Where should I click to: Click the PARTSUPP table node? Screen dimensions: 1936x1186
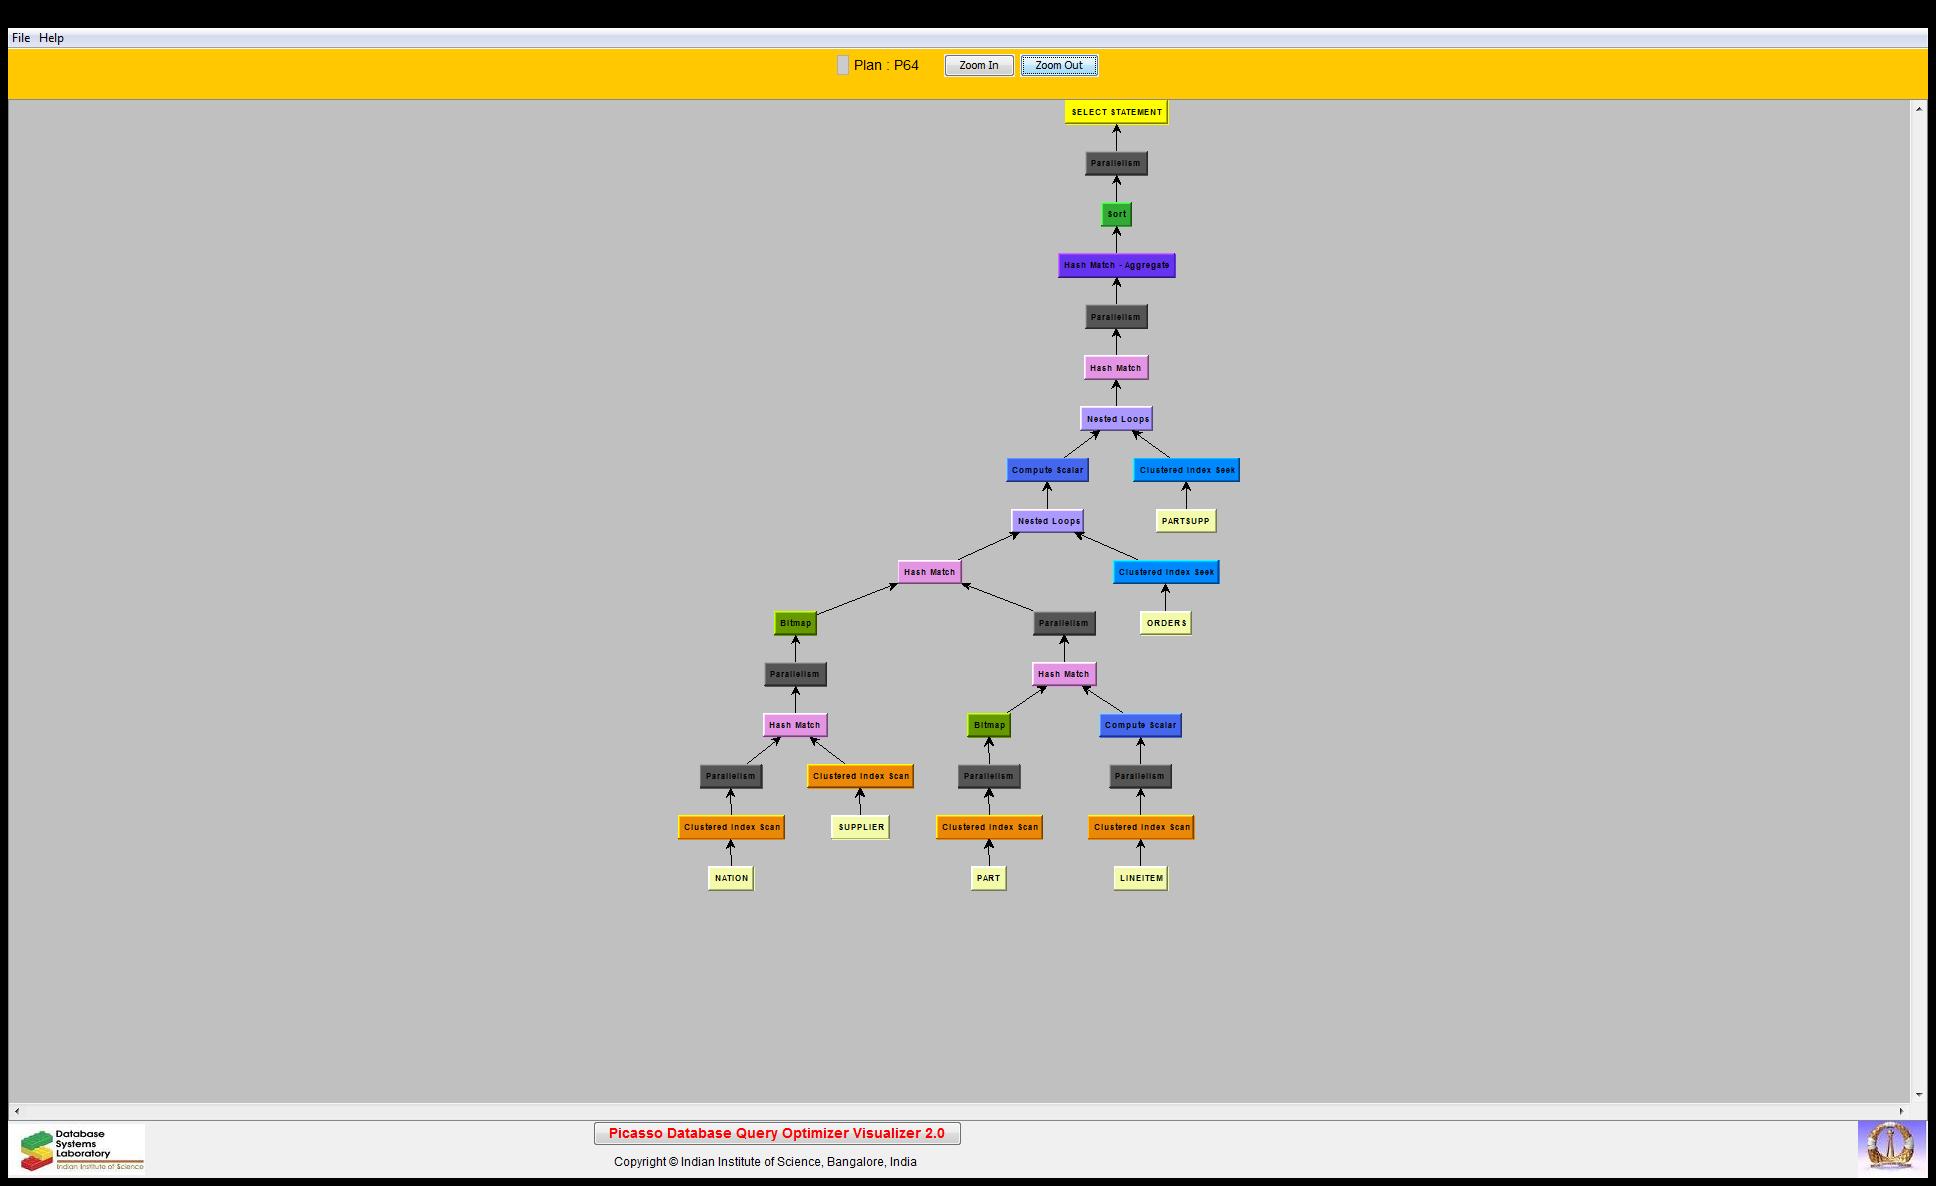pos(1185,521)
